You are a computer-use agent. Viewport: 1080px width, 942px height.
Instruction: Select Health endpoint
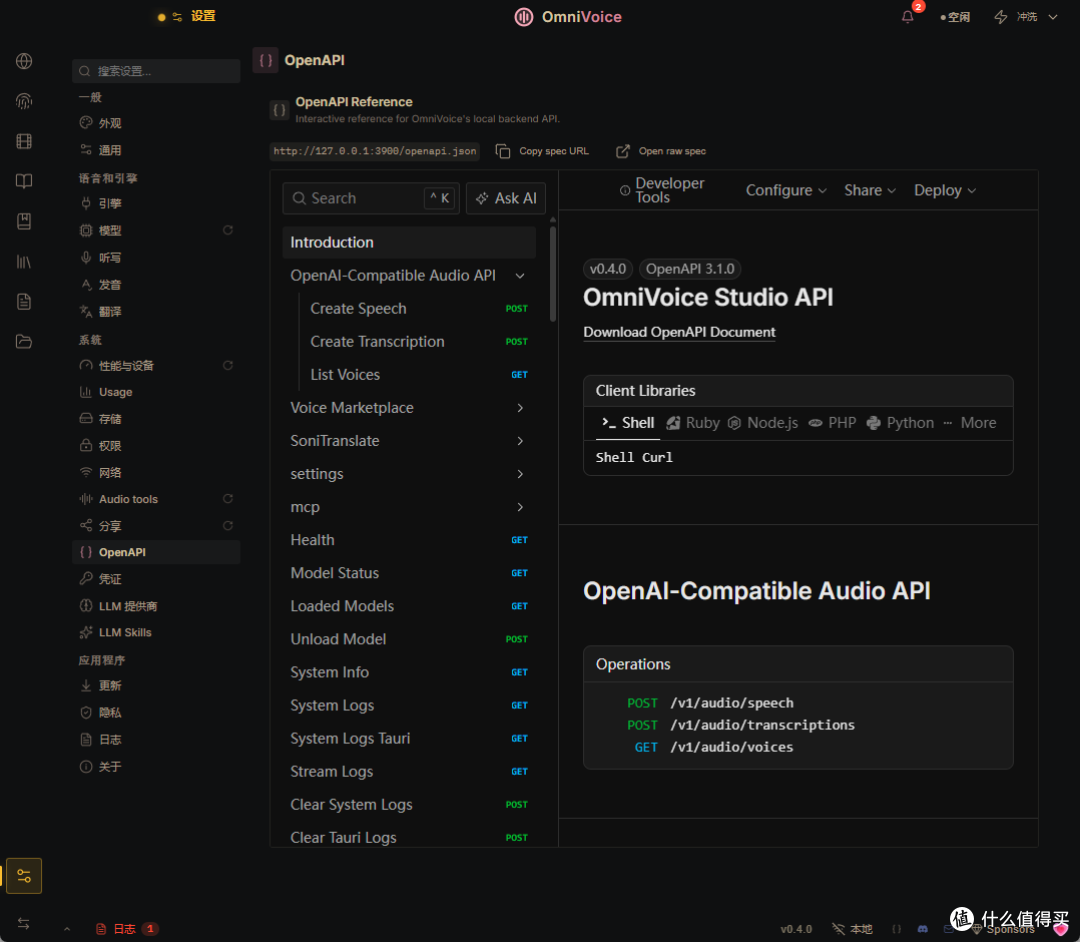click(409, 540)
